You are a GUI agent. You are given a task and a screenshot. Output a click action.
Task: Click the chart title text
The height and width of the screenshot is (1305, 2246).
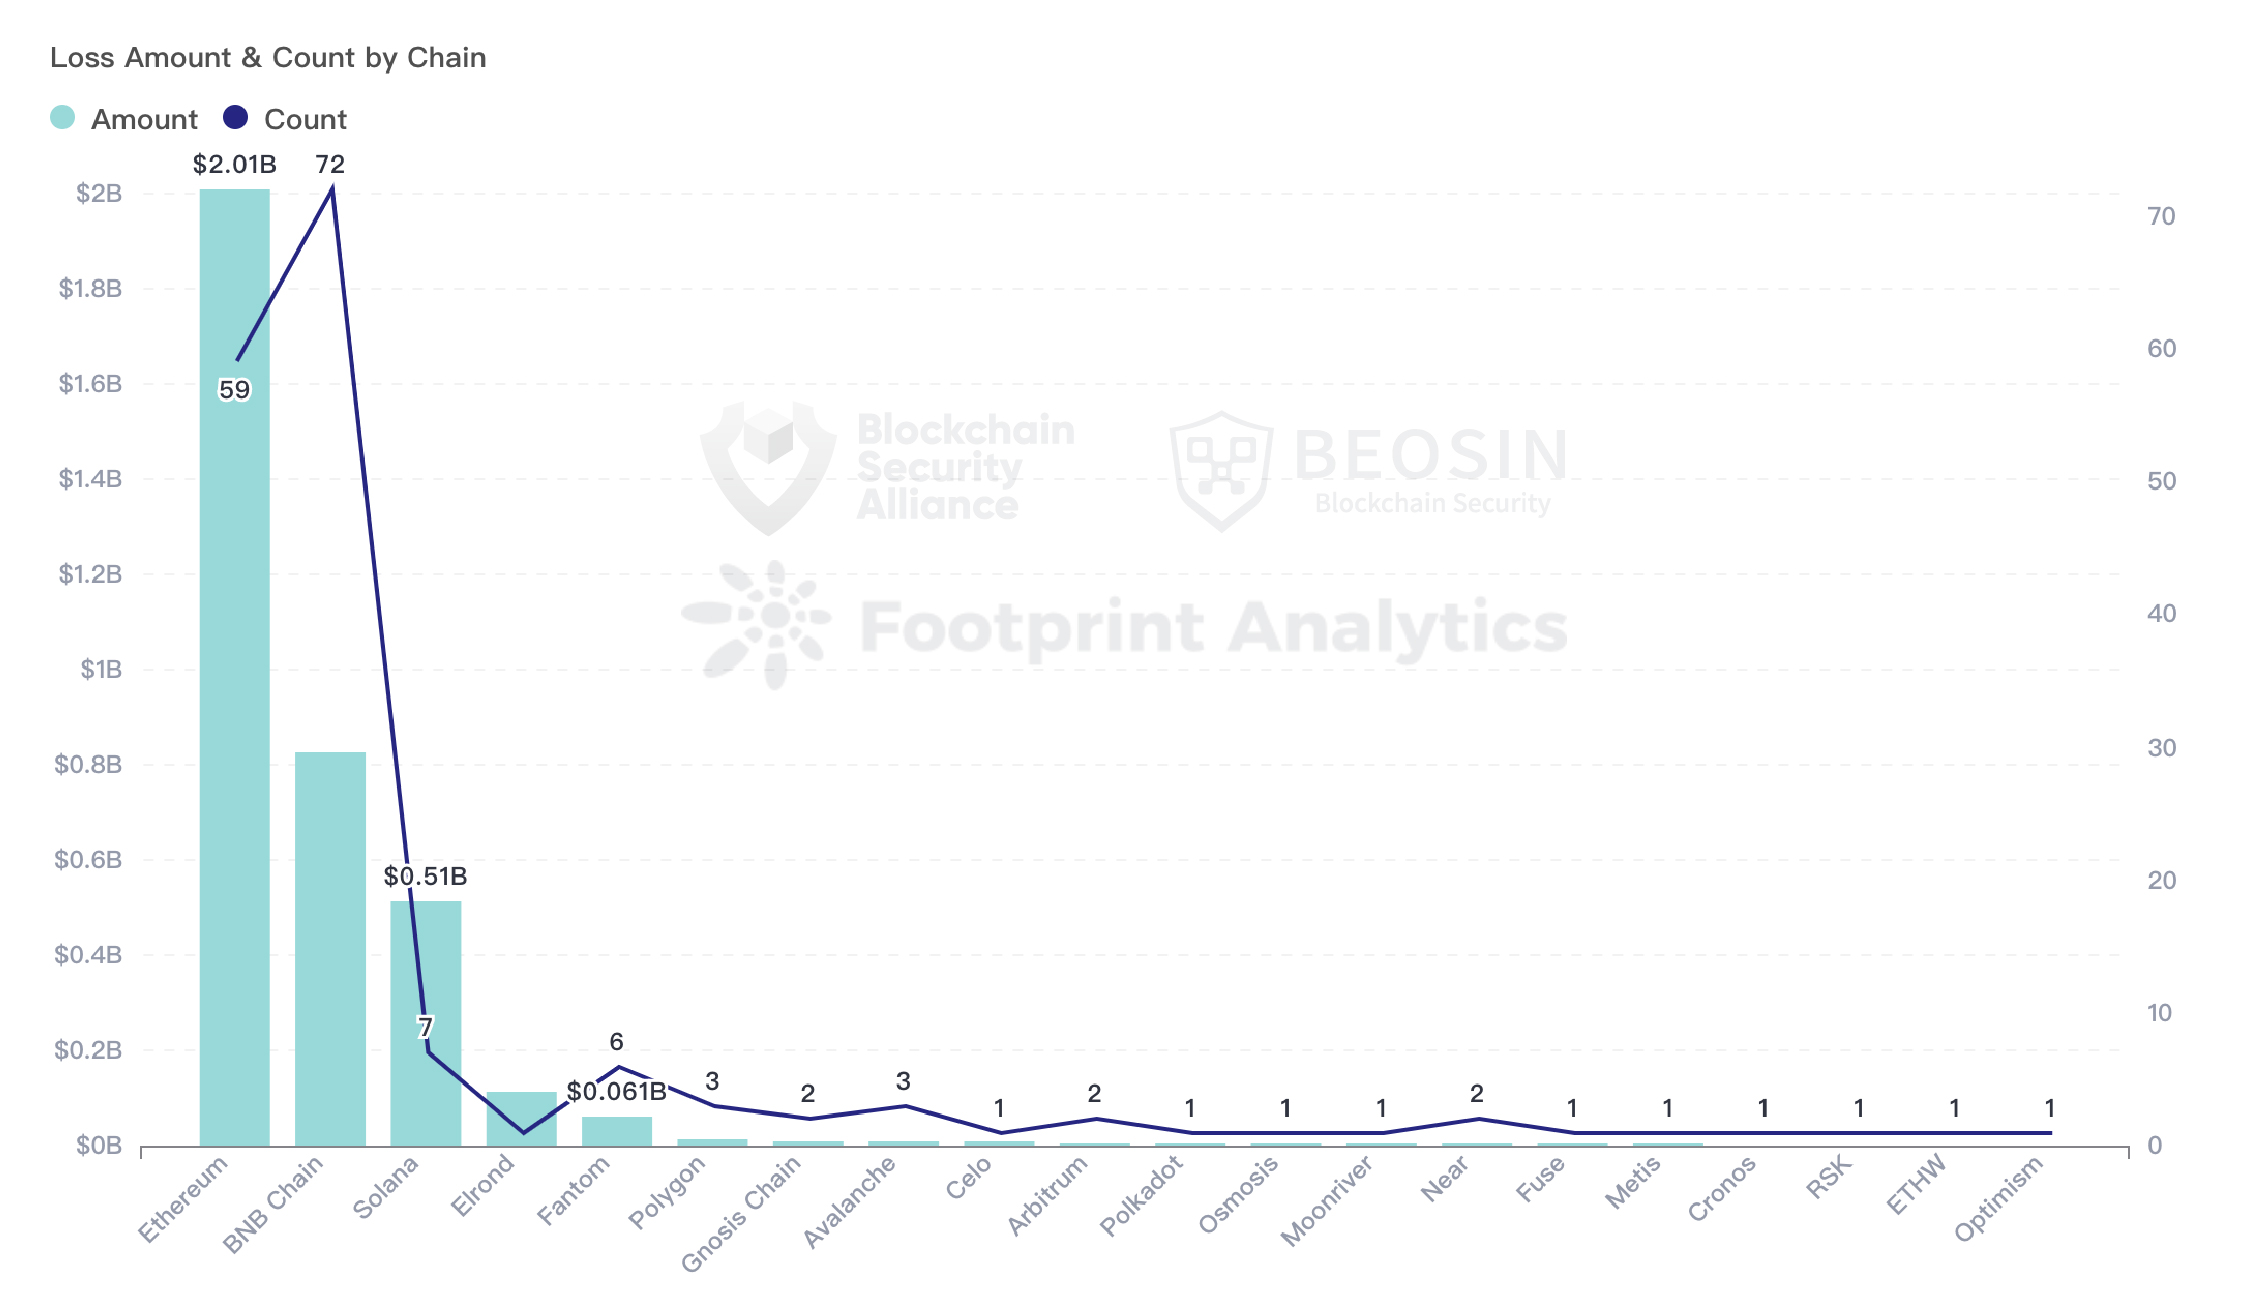click(x=268, y=58)
